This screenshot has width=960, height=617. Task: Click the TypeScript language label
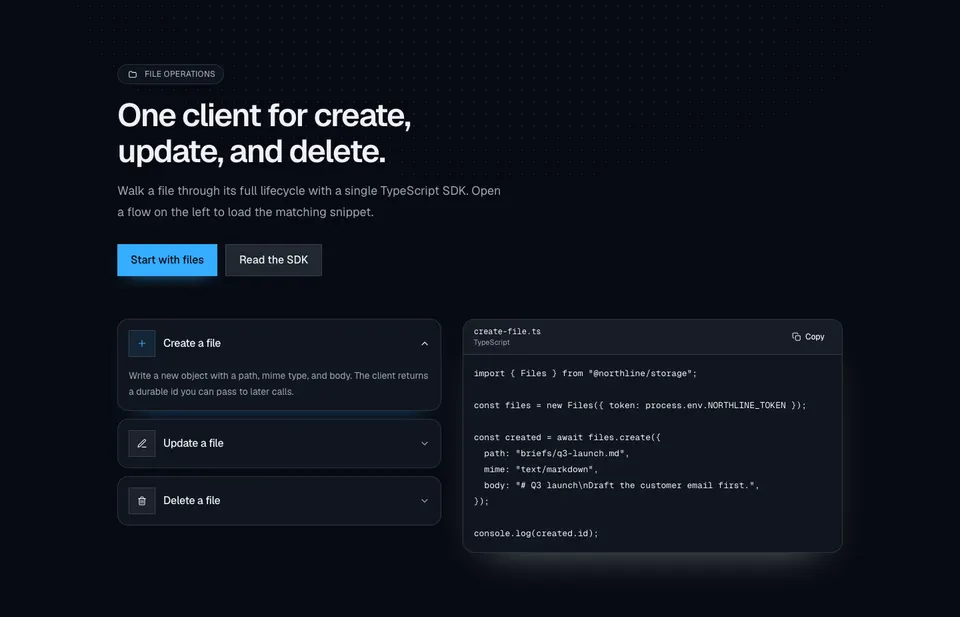(491, 343)
